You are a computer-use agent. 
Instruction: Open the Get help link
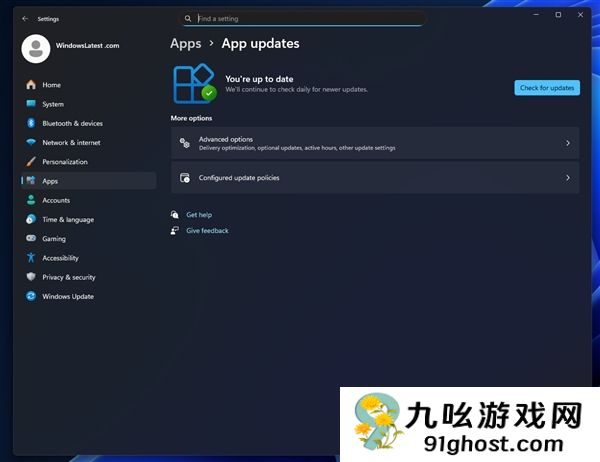199,215
